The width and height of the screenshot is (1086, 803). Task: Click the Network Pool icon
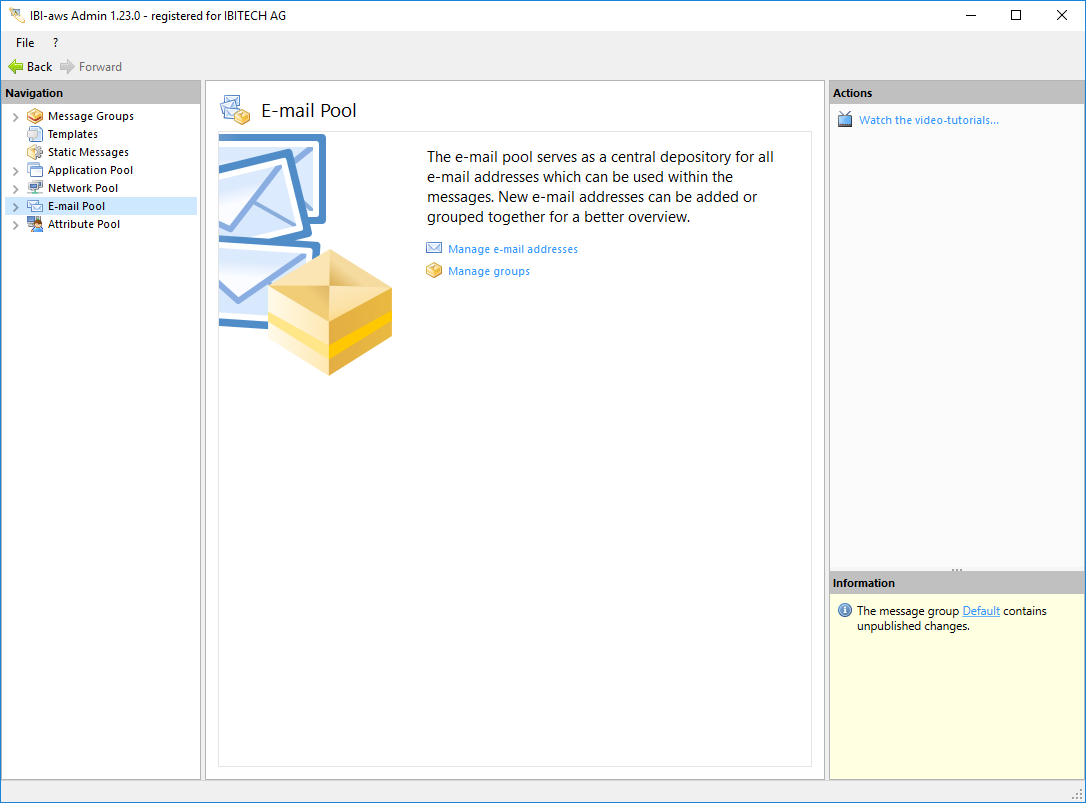click(35, 188)
